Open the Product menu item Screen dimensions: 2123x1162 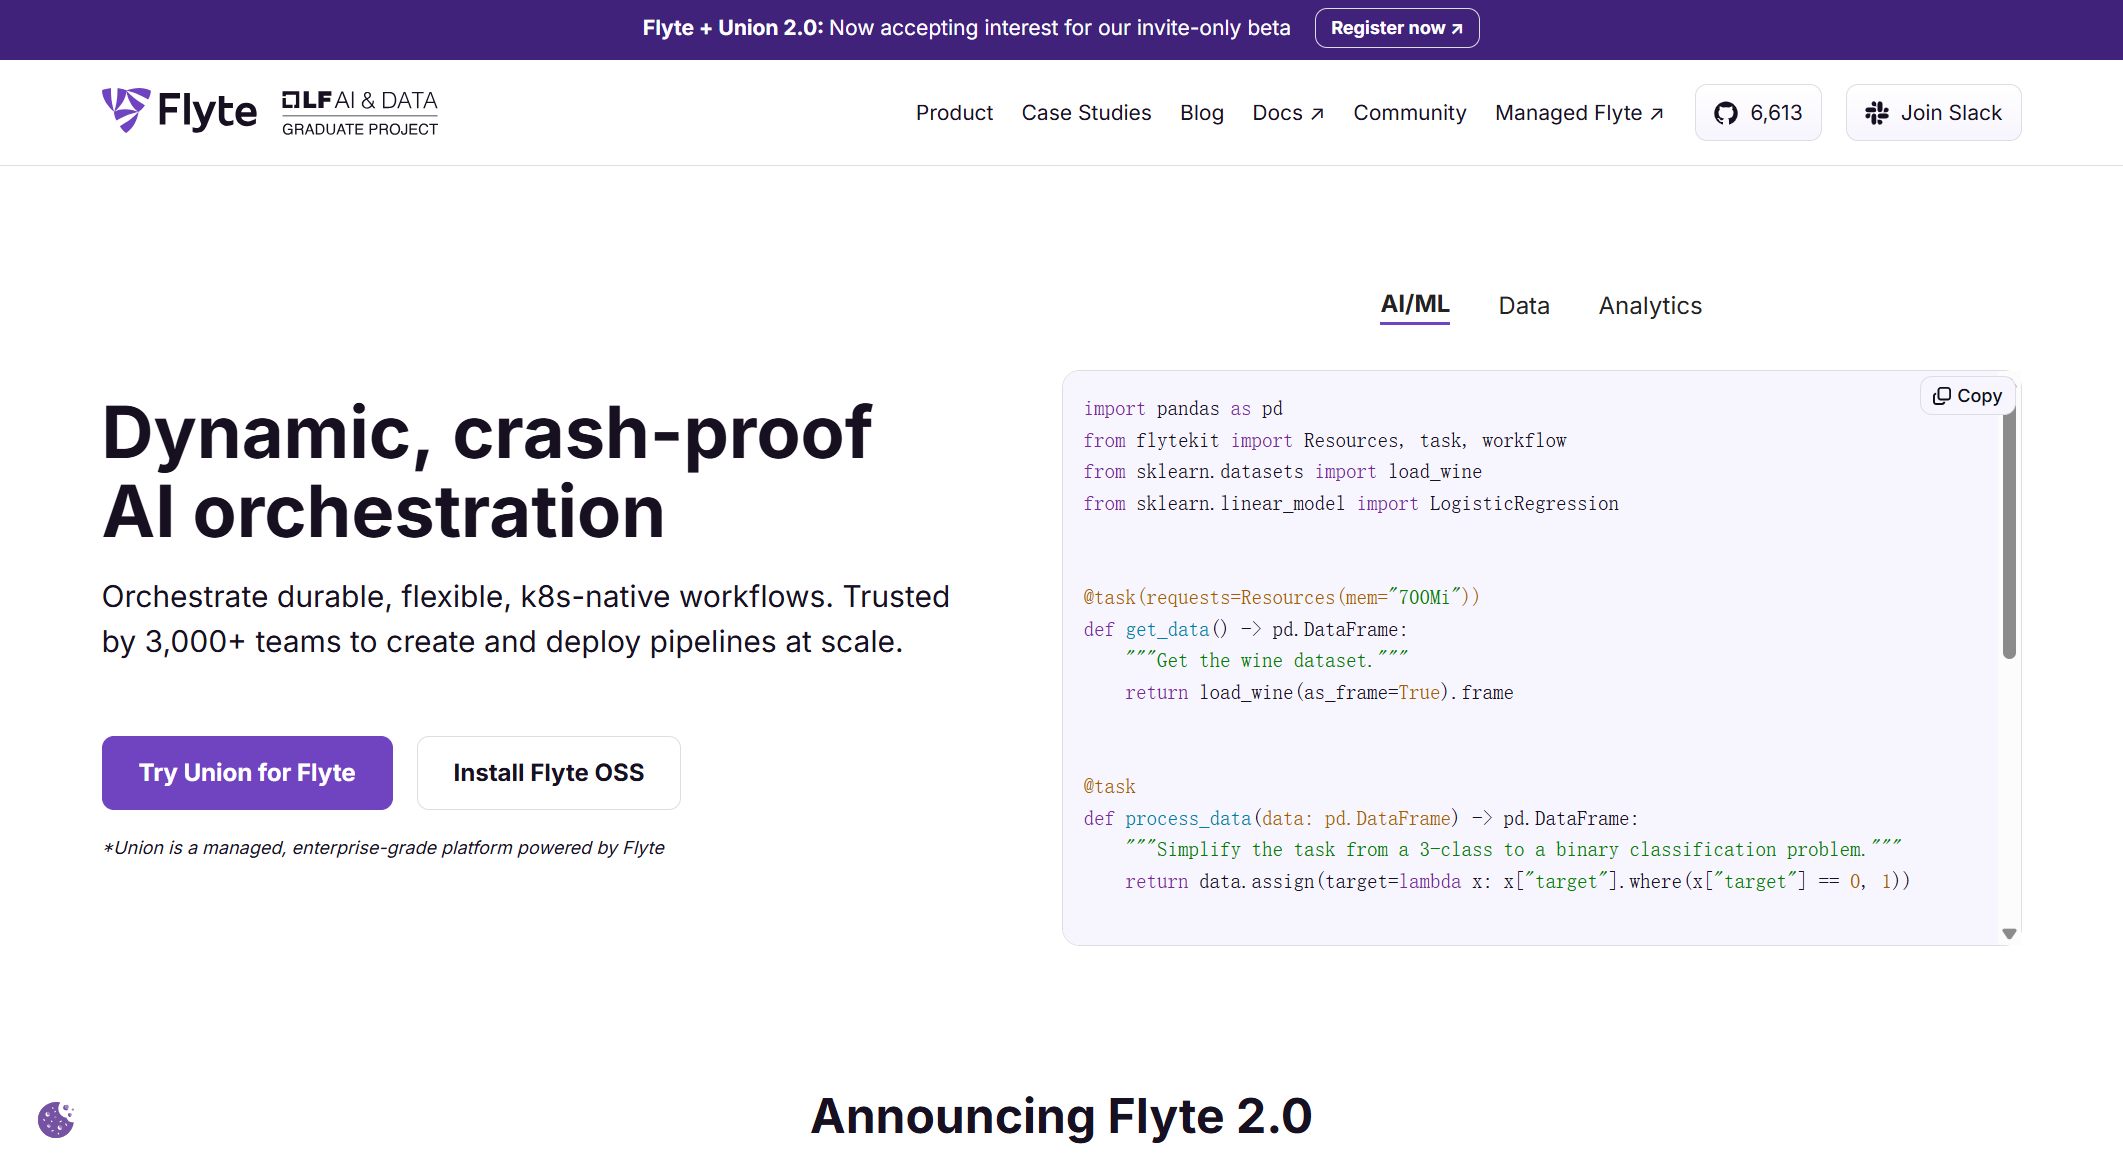[953, 113]
